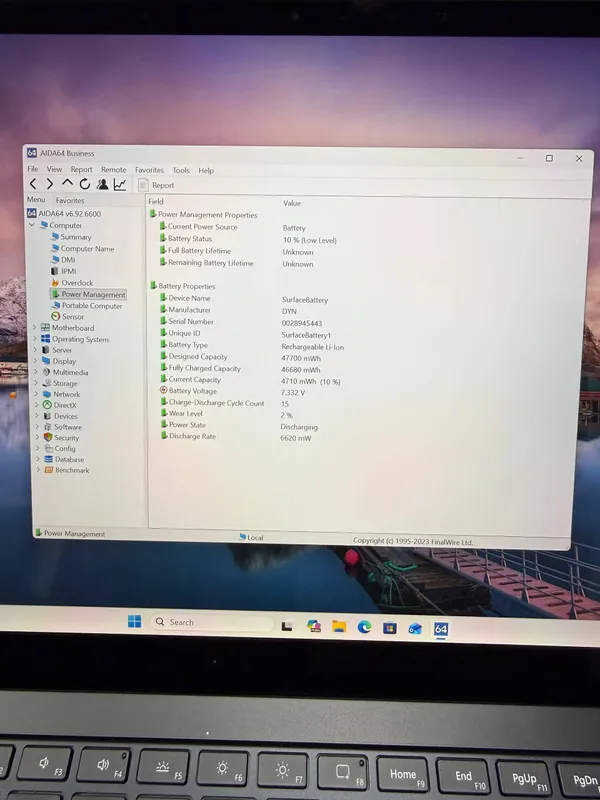Expand the Network tree node

pyautogui.click(x=36, y=394)
